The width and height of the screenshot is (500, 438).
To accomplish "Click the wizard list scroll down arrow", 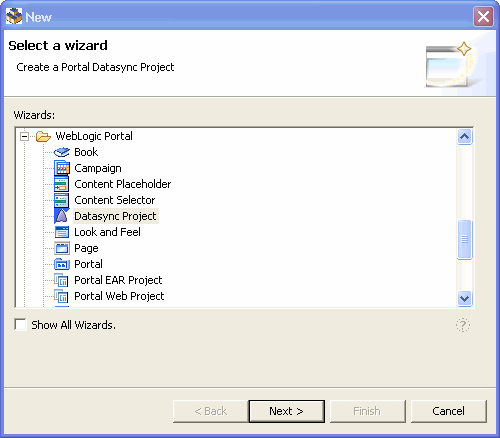I will click(x=465, y=298).
